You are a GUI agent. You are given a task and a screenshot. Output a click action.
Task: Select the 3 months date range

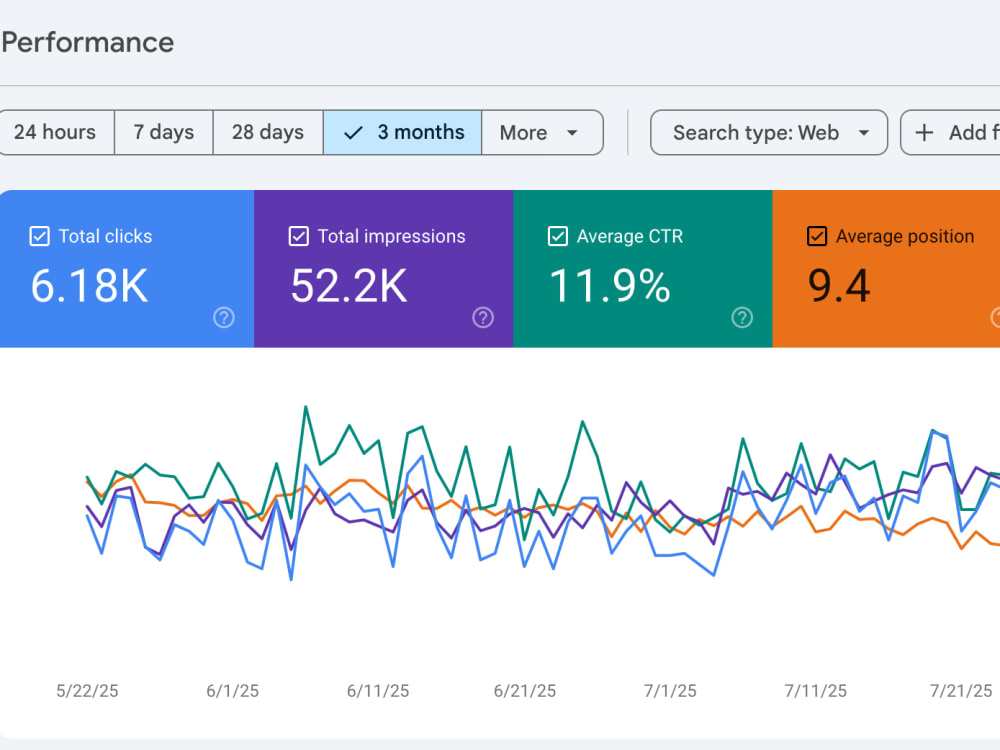[x=402, y=133]
